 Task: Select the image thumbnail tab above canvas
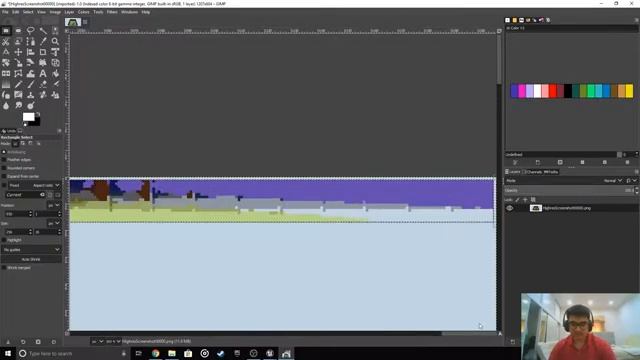point(73,22)
